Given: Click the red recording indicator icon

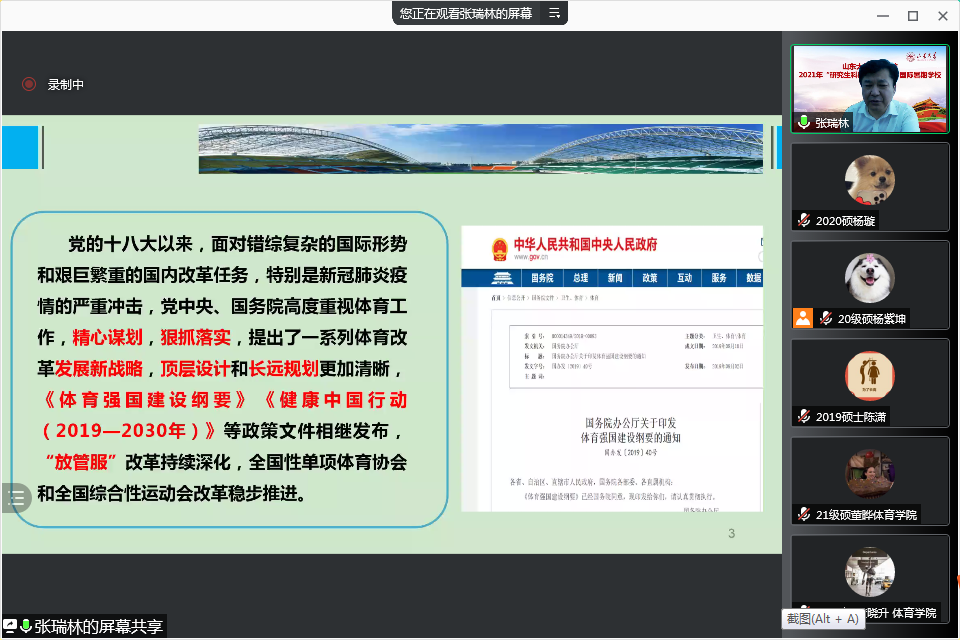Looking at the screenshot, I should pyautogui.click(x=29, y=85).
